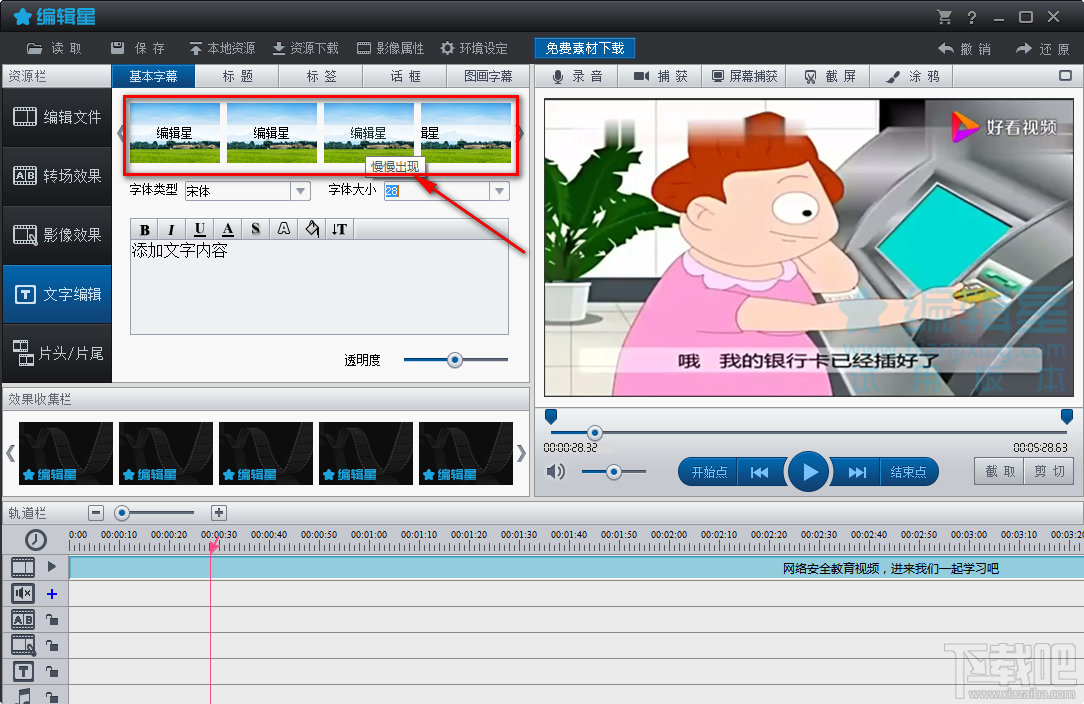Take a screenshot with 截屏
This screenshot has width=1084, height=704.
(829, 76)
